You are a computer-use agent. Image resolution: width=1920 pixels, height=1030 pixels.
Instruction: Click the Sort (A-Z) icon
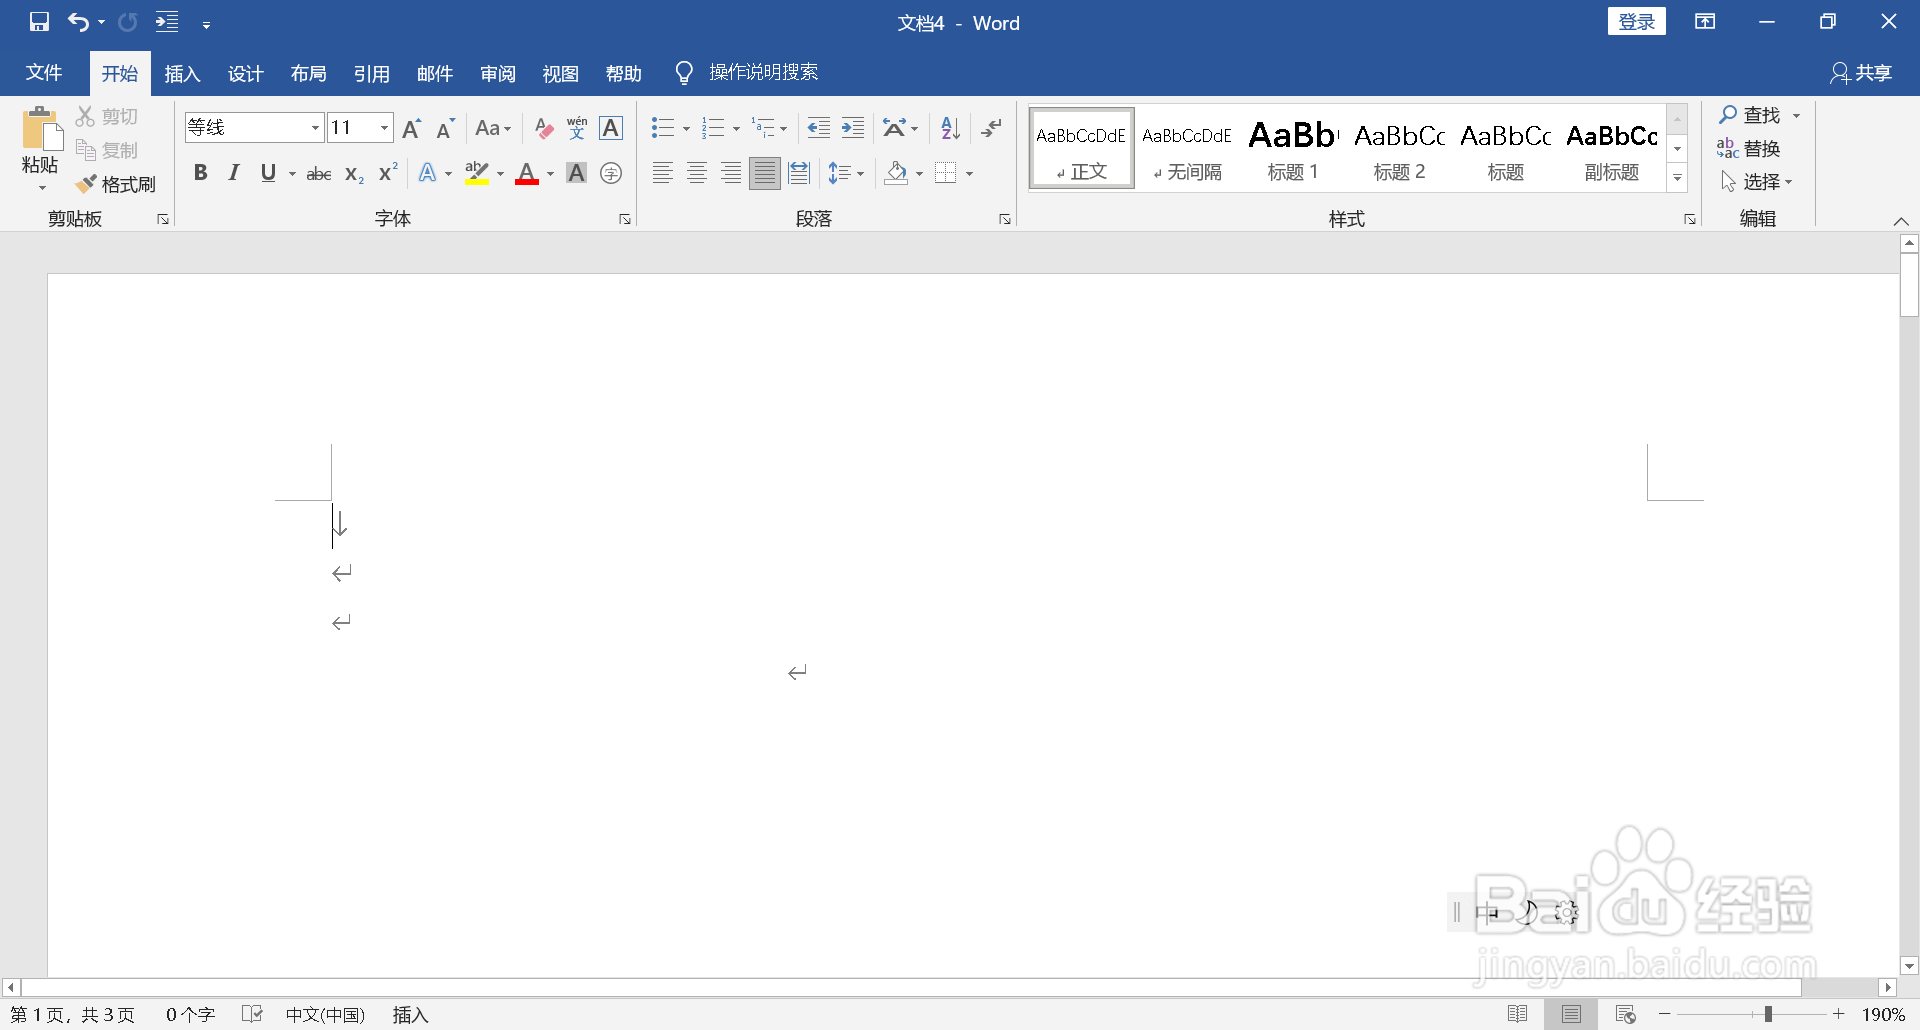point(950,128)
